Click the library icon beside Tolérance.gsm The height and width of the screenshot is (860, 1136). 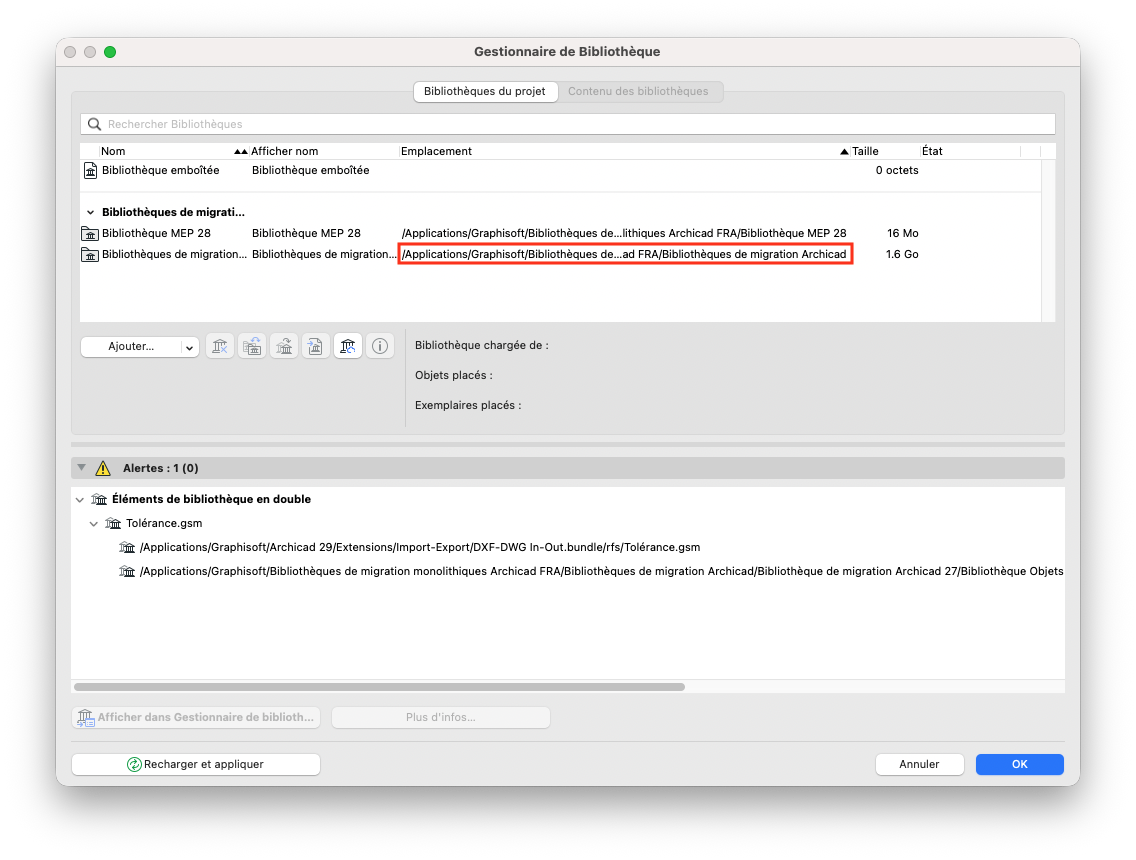tap(113, 523)
